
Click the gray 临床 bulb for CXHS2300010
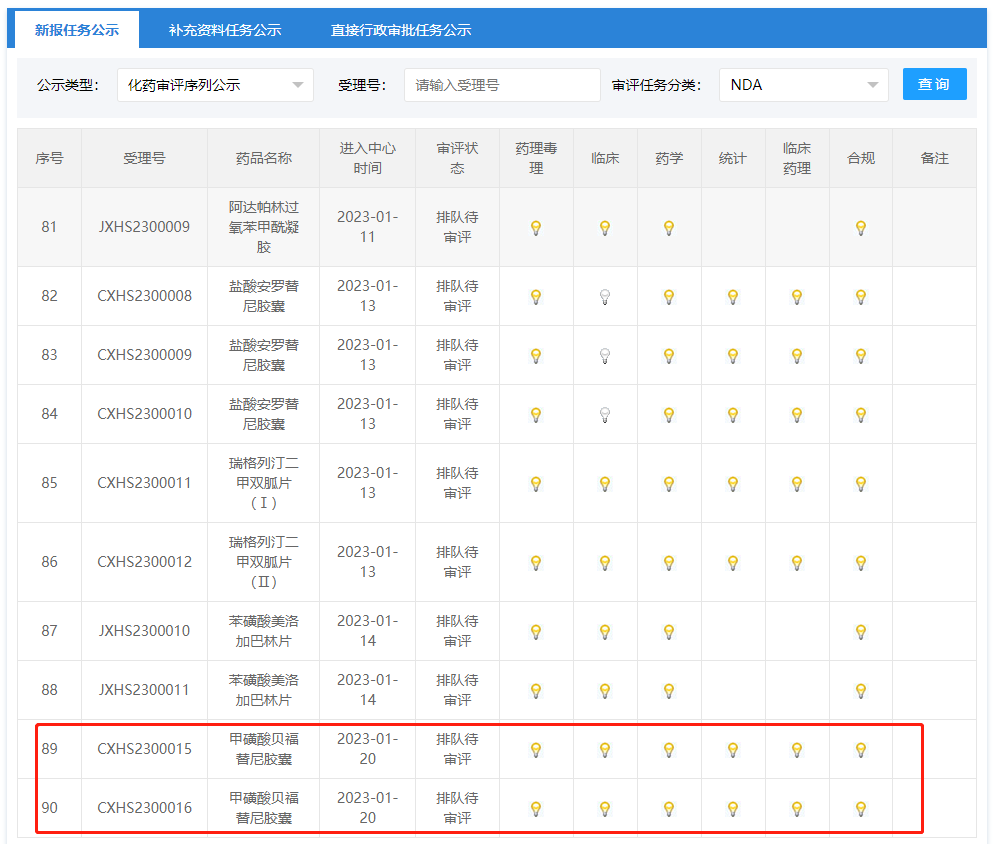click(x=605, y=415)
